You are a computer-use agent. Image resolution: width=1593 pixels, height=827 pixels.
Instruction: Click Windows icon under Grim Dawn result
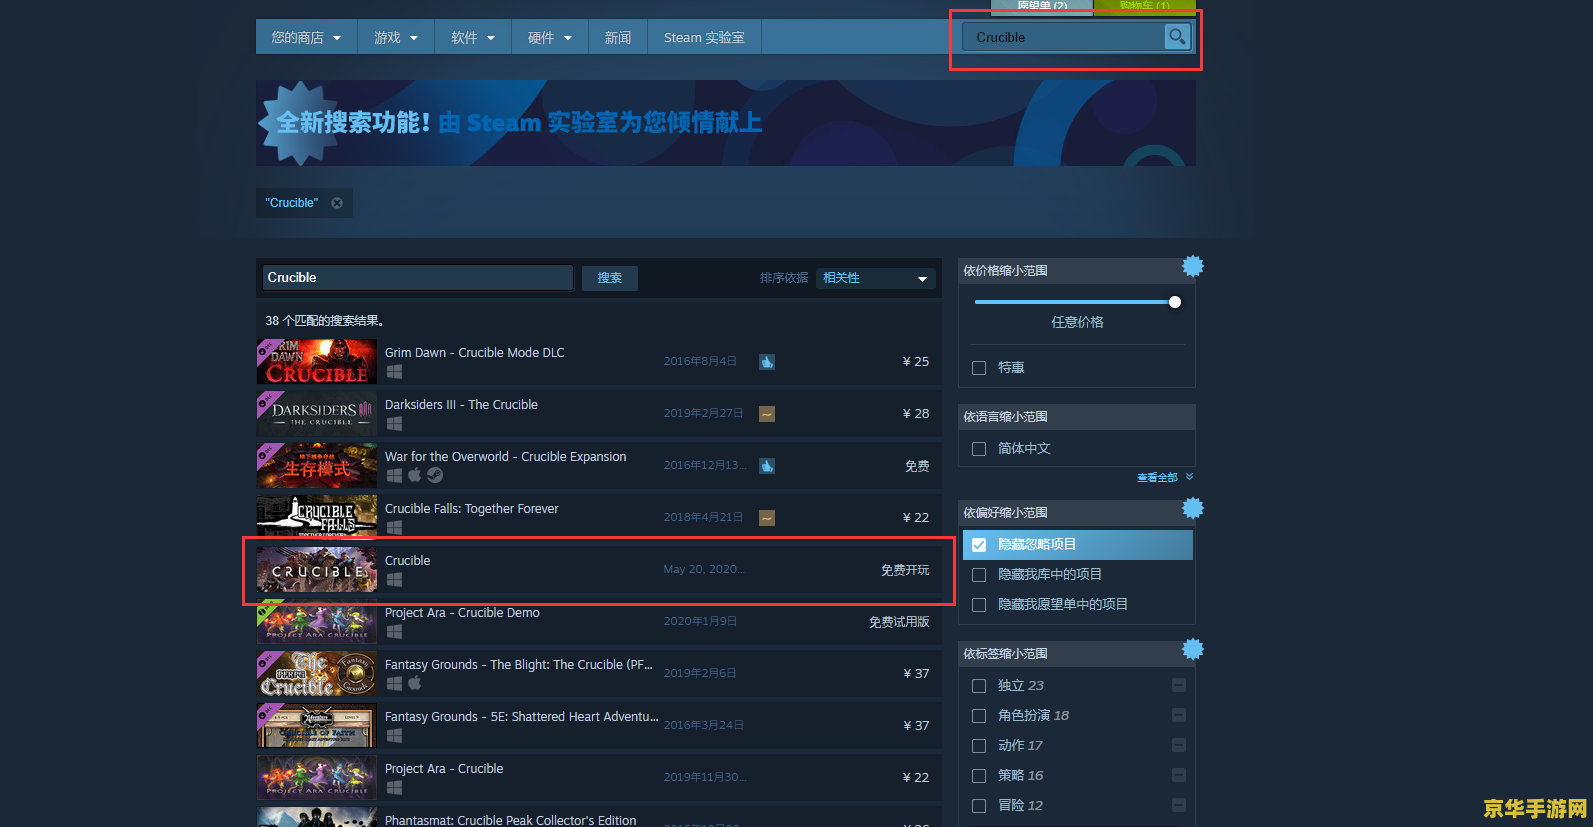pyautogui.click(x=394, y=372)
